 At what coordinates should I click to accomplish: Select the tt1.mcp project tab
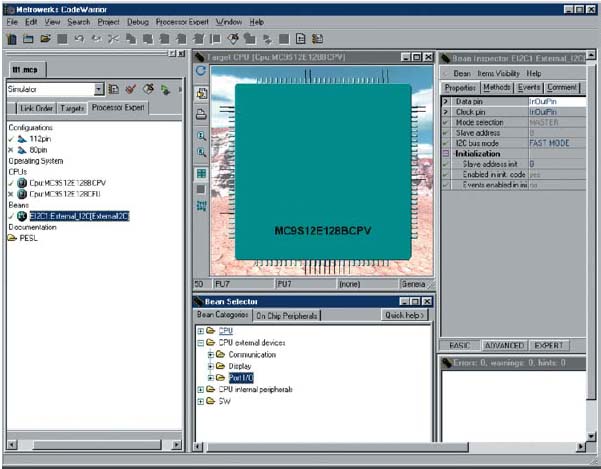pyautogui.click(x=25, y=69)
